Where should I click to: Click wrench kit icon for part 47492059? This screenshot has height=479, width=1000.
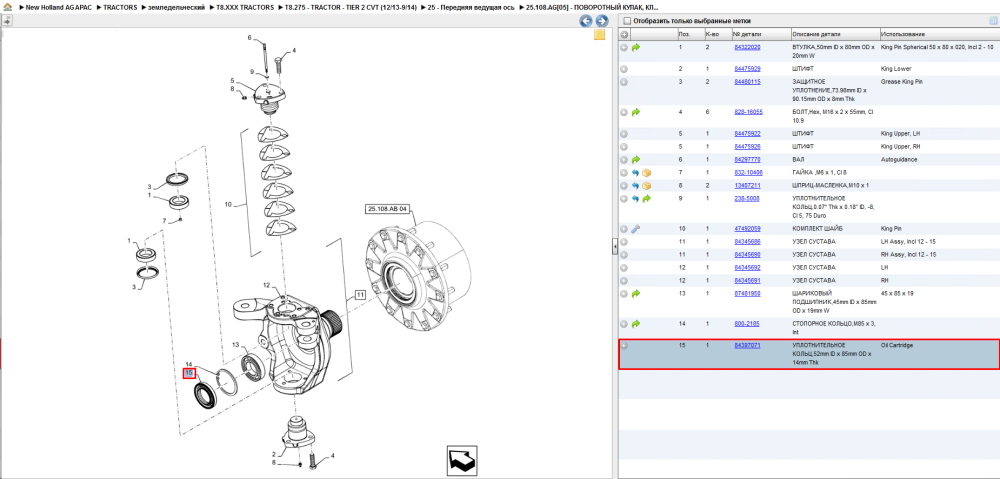[636, 228]
